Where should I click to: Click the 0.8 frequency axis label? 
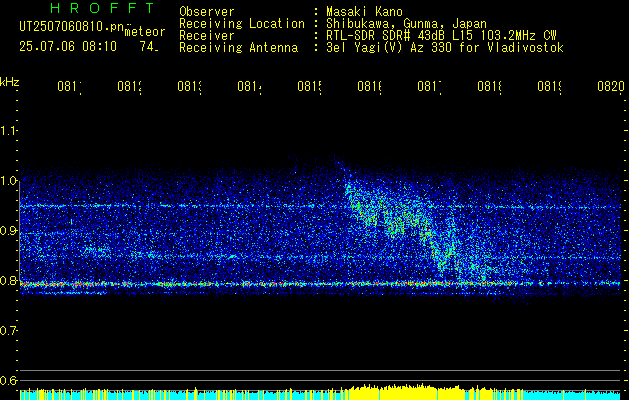[x=8, y=280]
